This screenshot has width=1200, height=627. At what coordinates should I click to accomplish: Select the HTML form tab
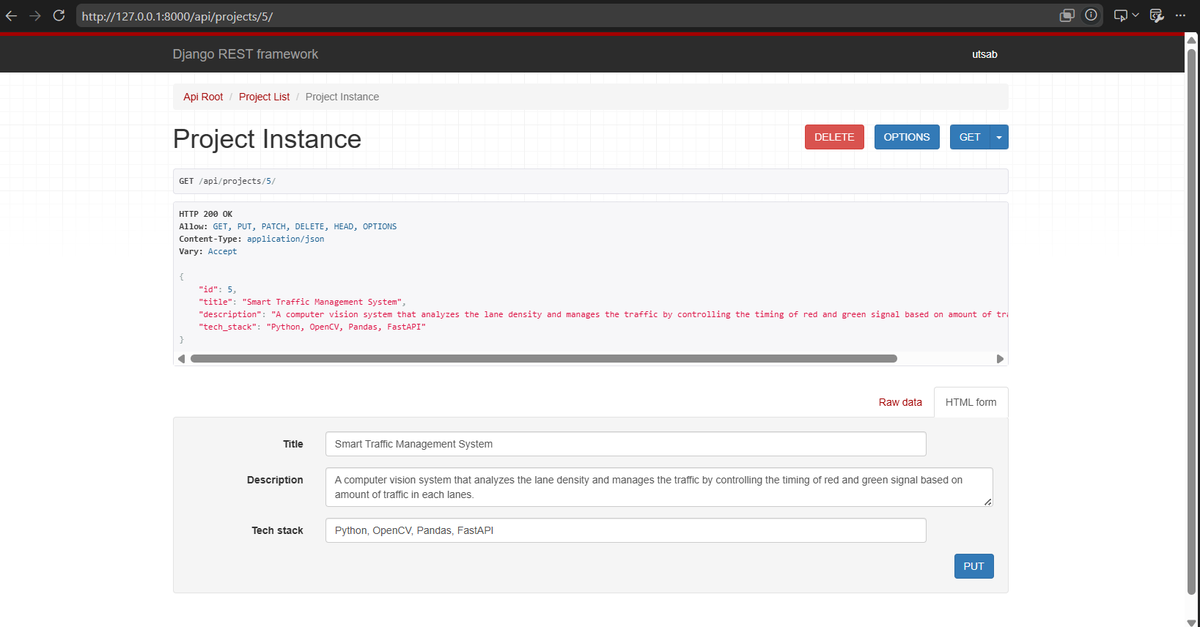click(971, 402)
